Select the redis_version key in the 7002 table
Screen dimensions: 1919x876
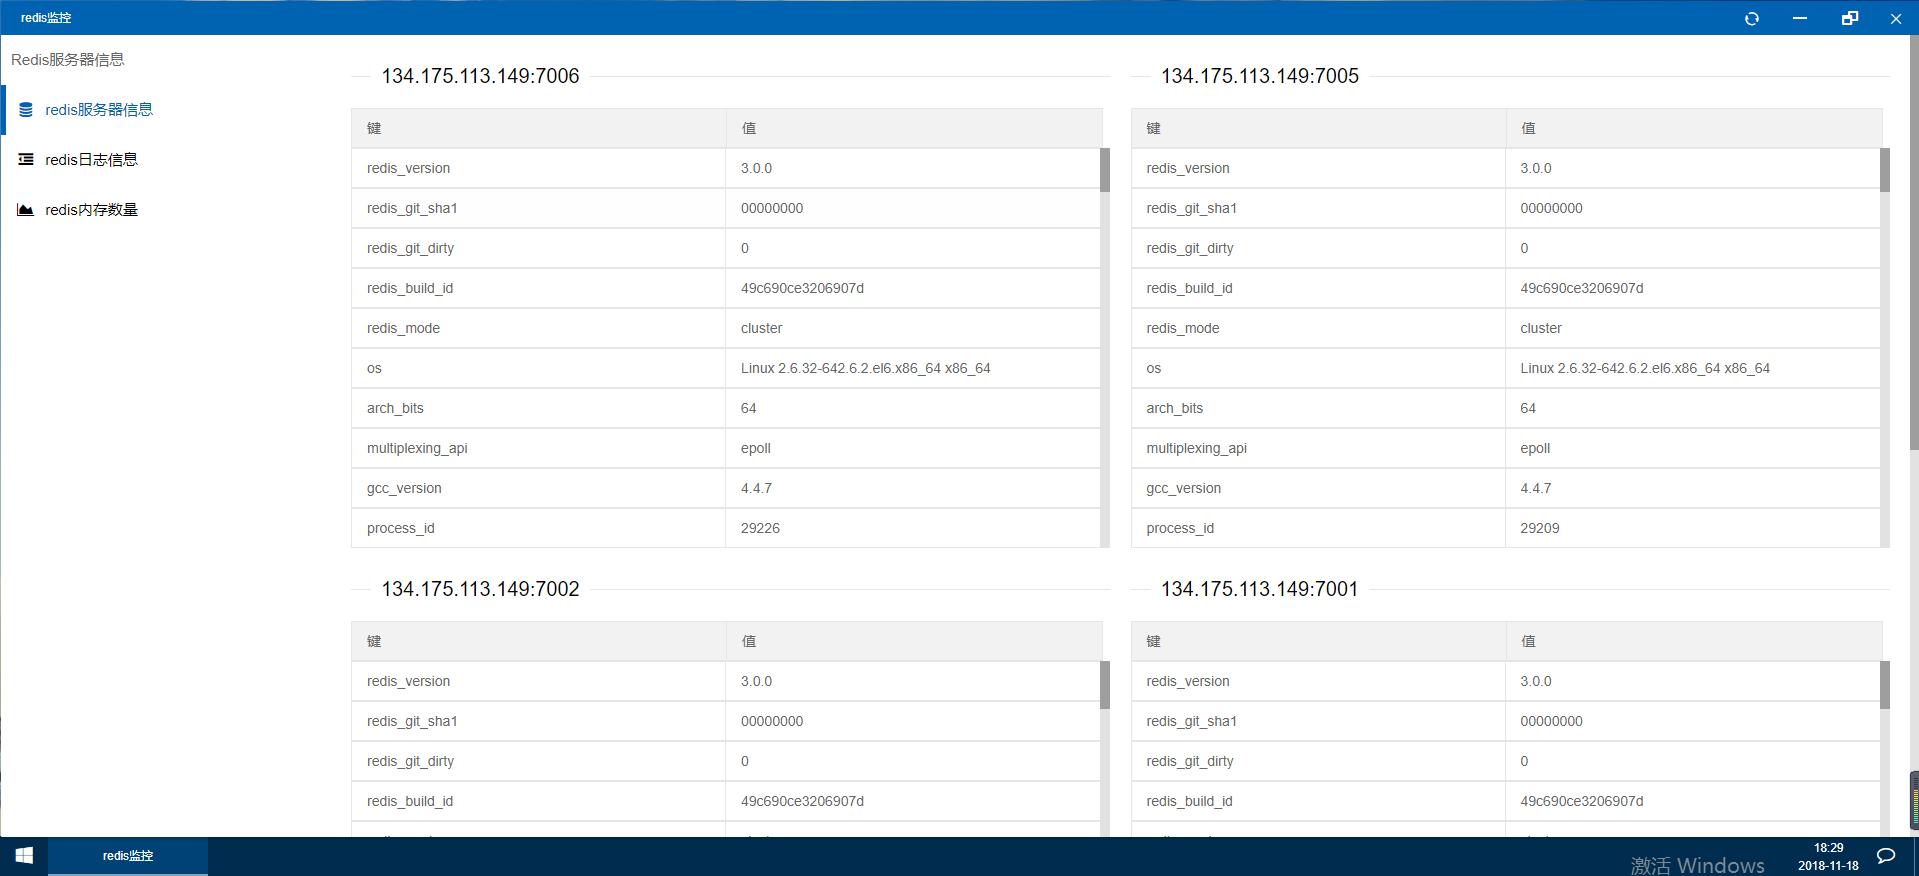click(x=408, y=681)
